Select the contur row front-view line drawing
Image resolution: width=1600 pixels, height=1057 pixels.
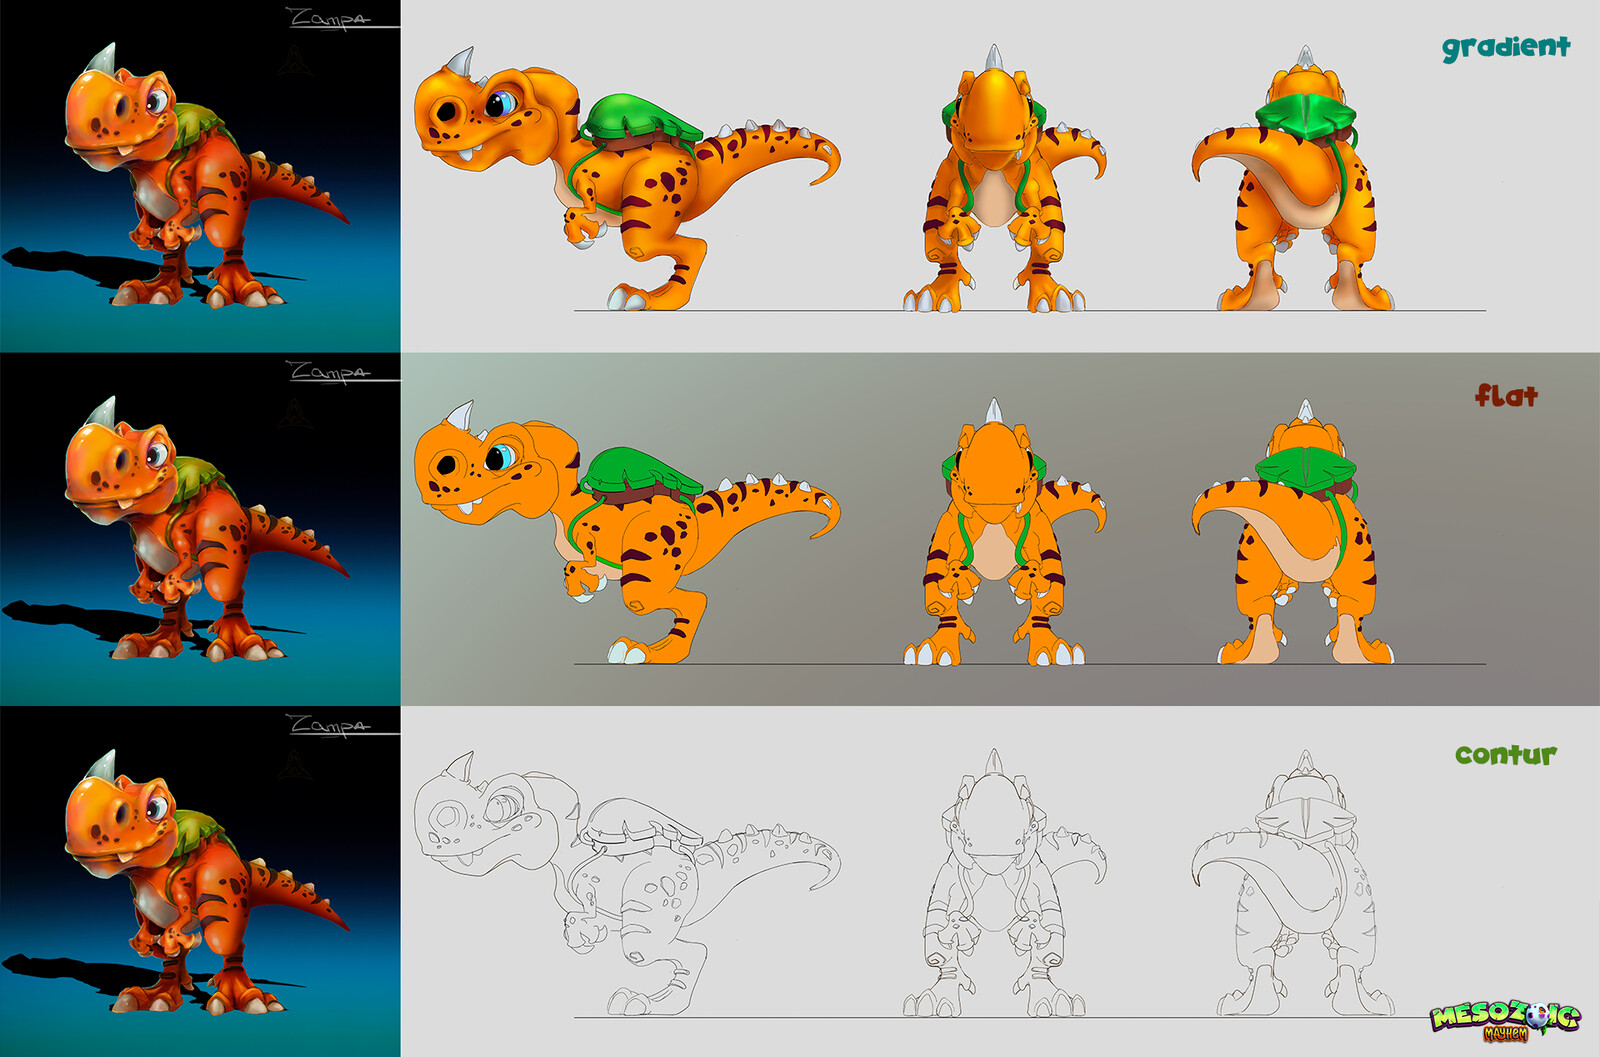tap(1004, 883)
